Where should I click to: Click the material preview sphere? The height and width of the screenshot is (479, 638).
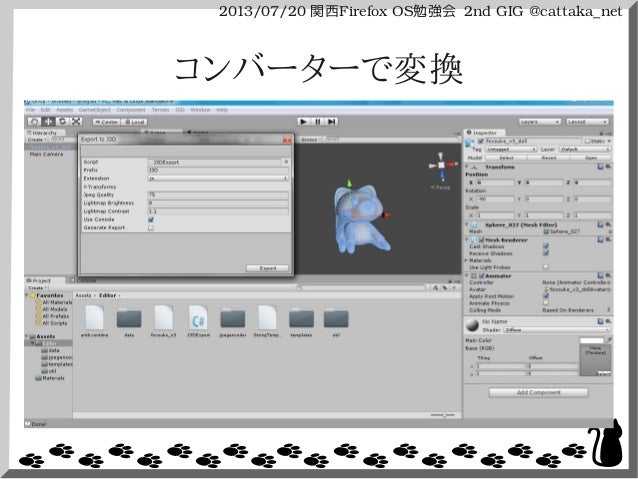[x=472, y=325]
